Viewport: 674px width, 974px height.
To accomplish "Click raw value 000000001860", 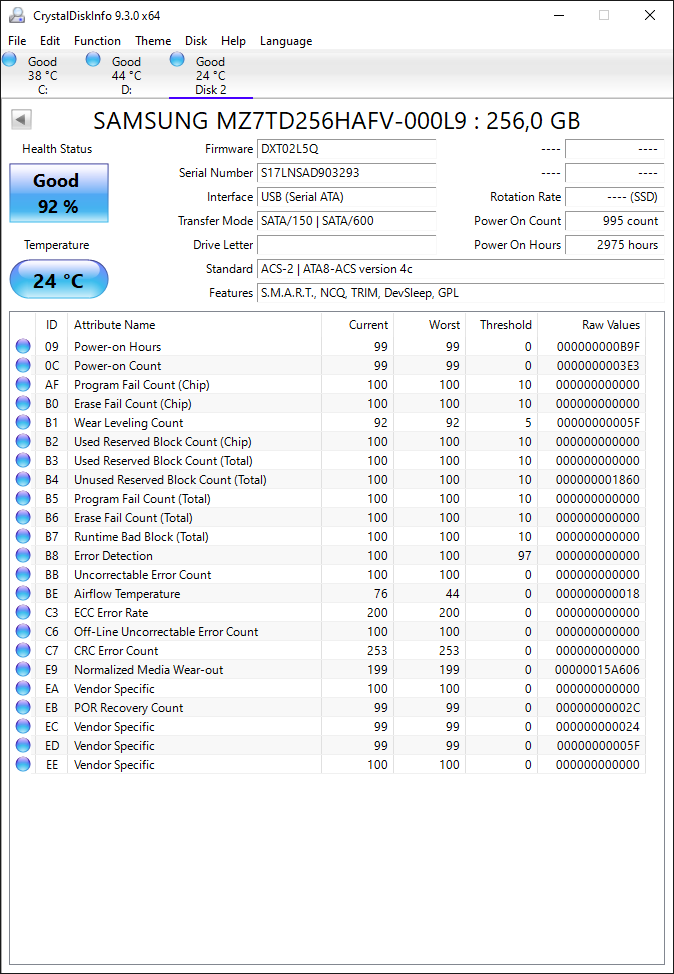I will (x=598, y=480).
